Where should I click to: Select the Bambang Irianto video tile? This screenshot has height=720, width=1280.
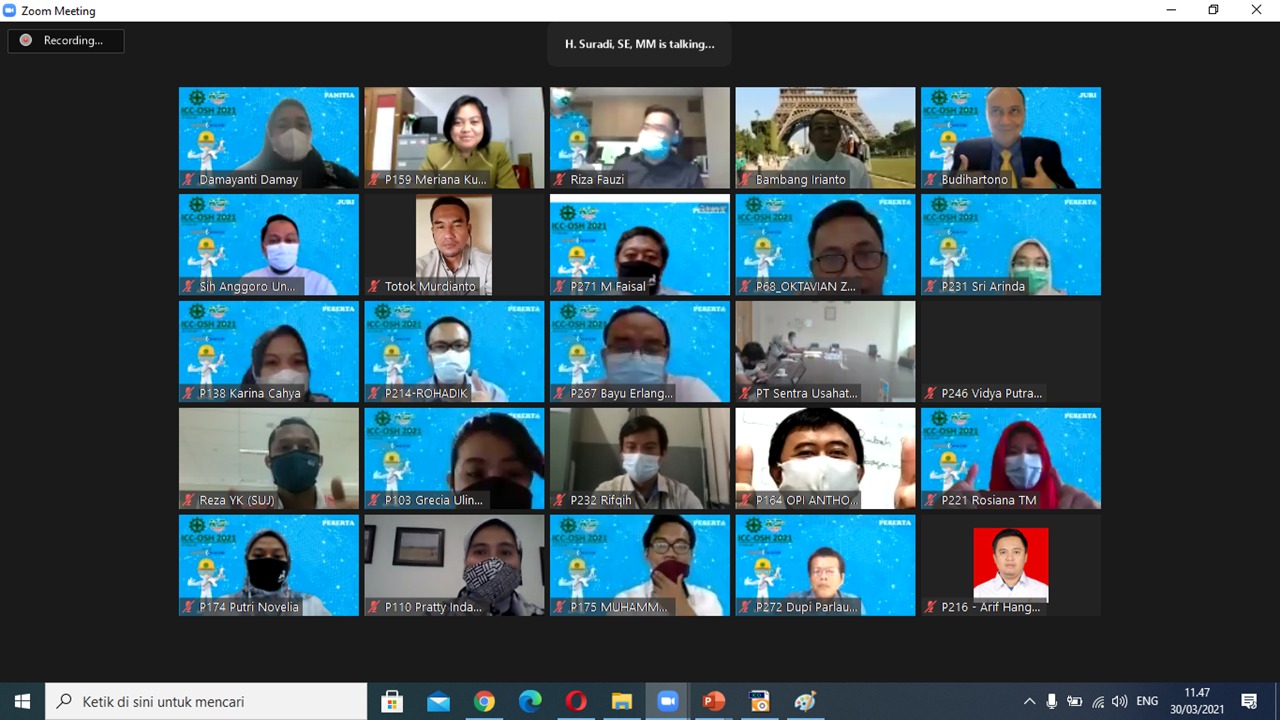825,137
